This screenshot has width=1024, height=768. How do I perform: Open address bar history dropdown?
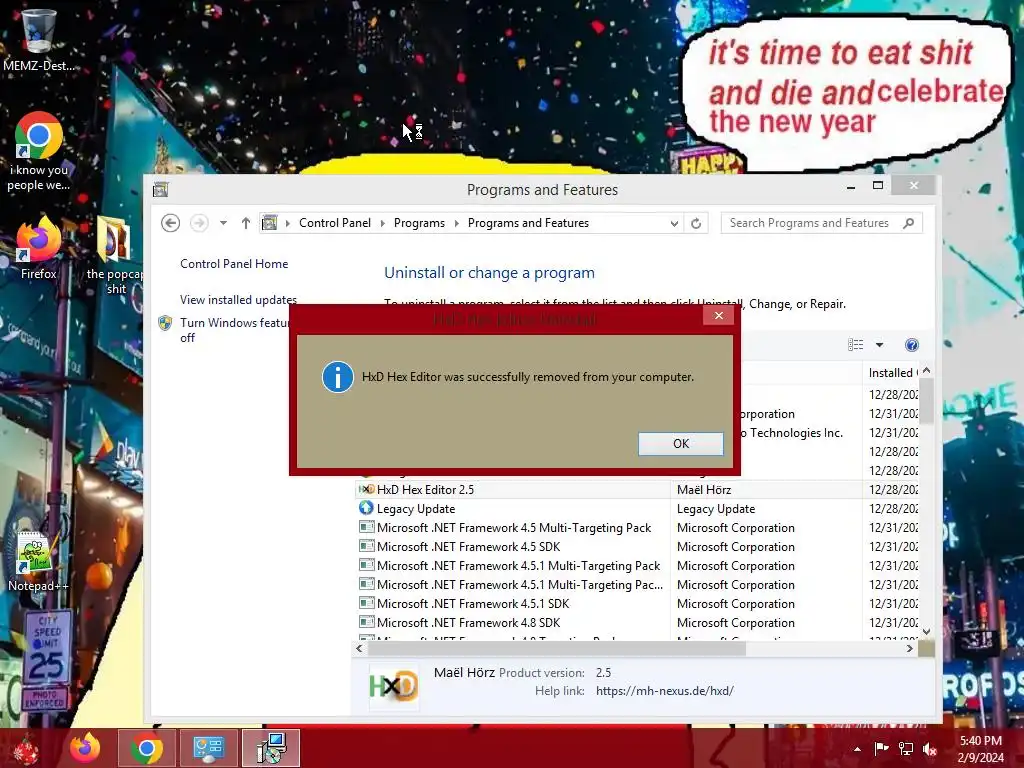point(674,223)
